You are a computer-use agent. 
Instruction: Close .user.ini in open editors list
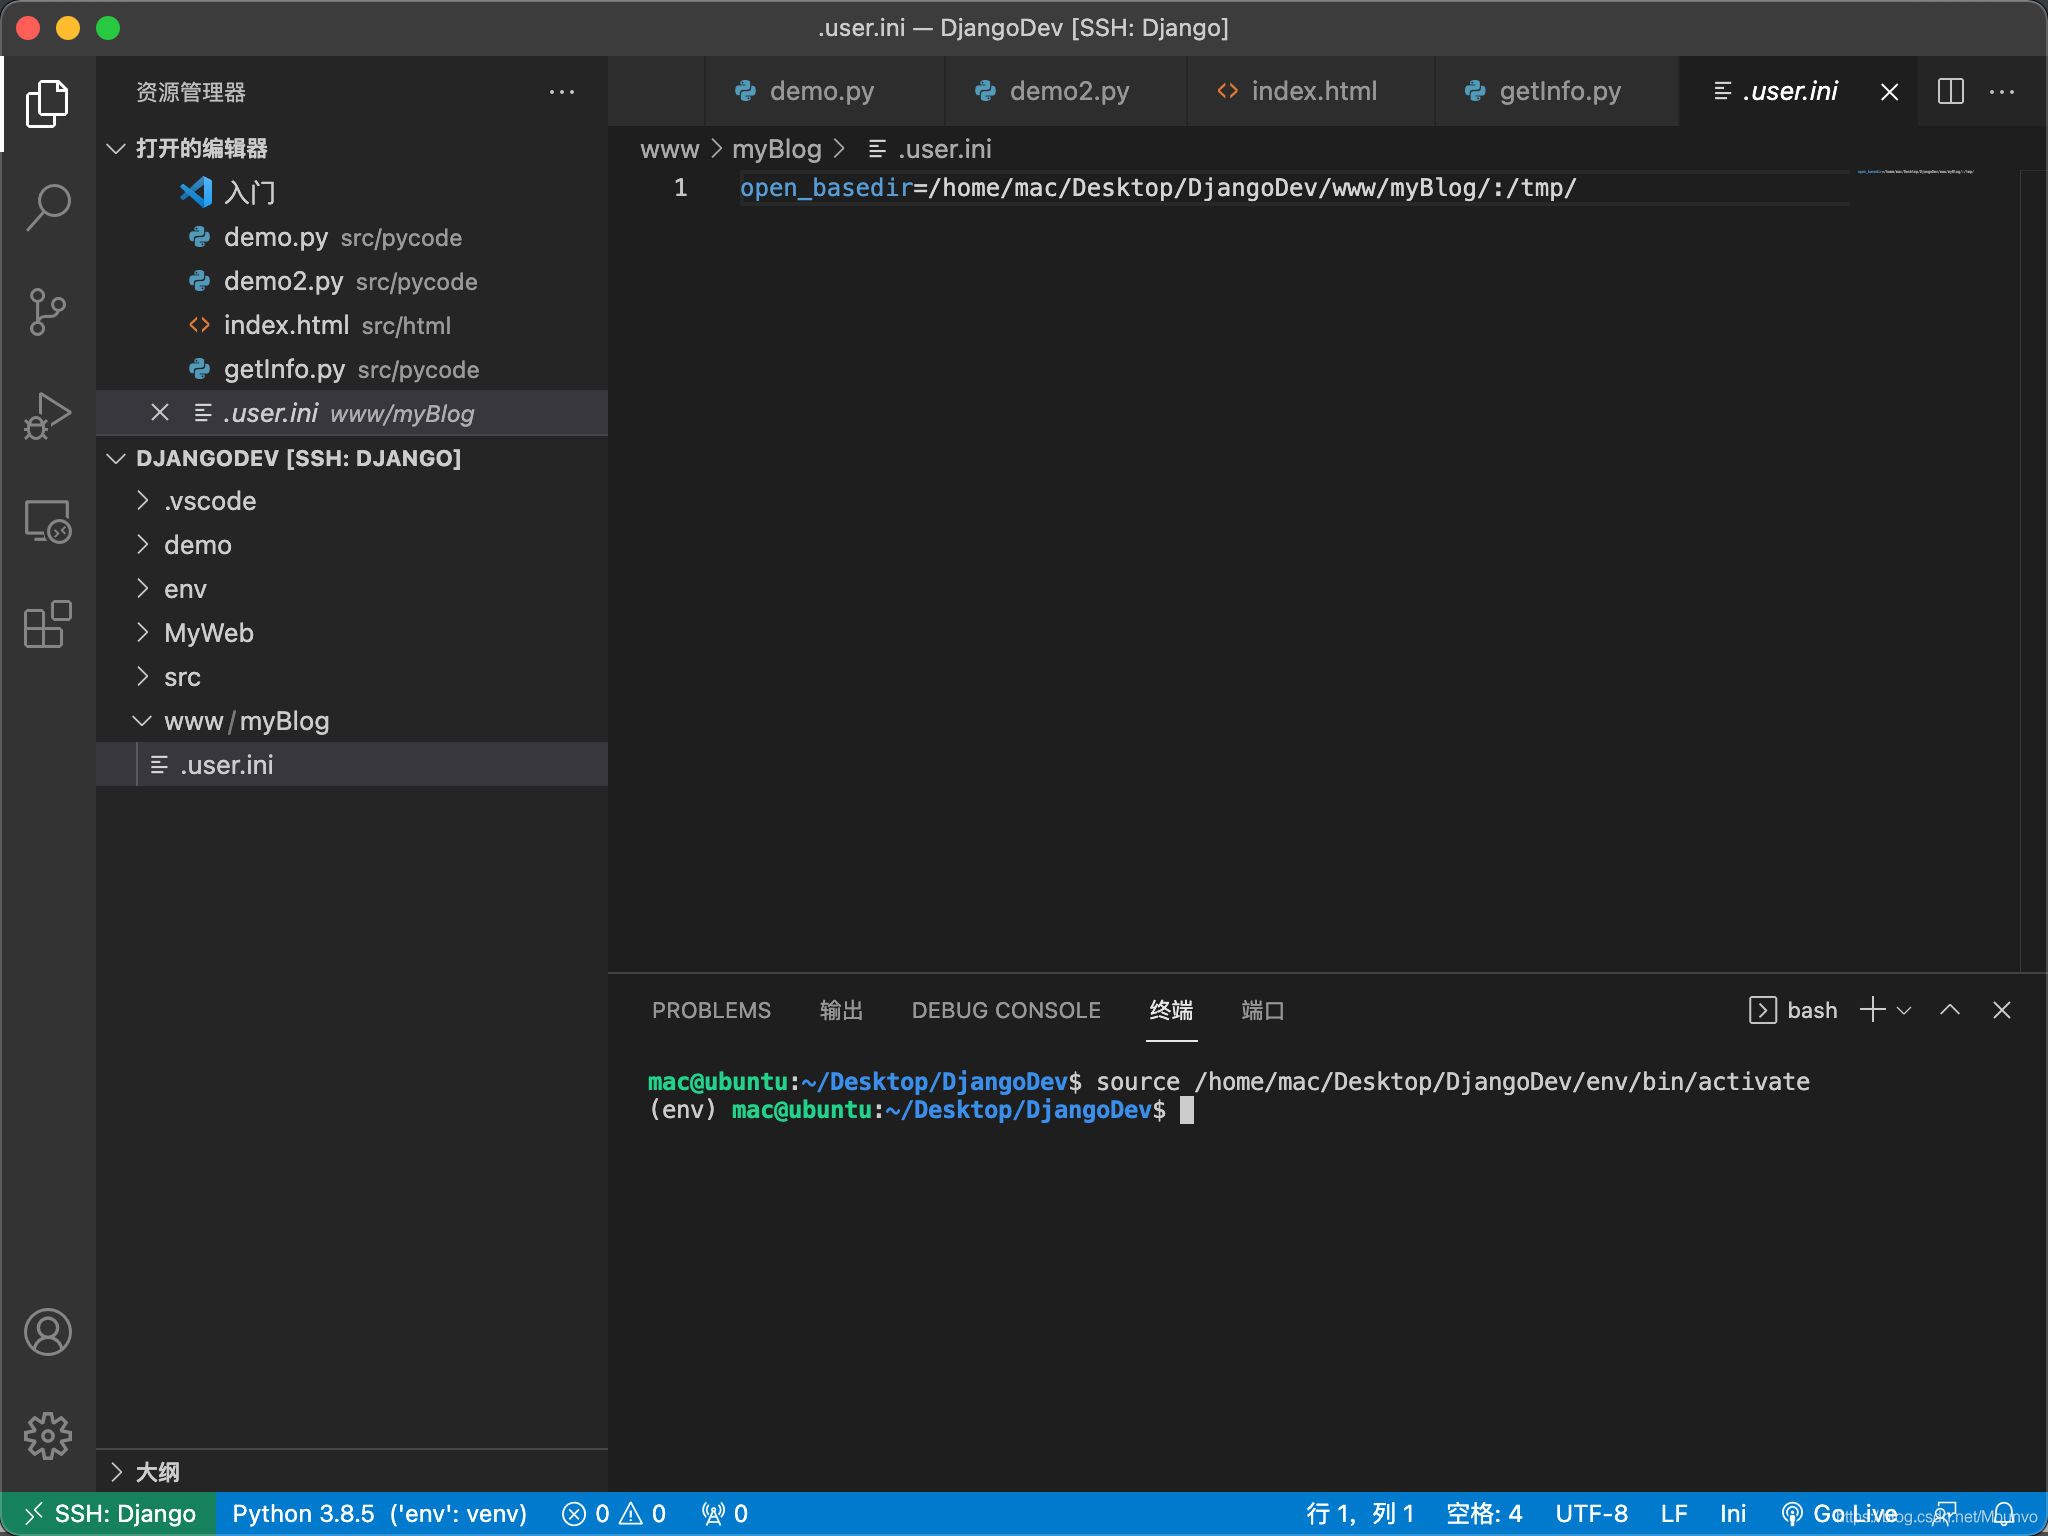160,413
